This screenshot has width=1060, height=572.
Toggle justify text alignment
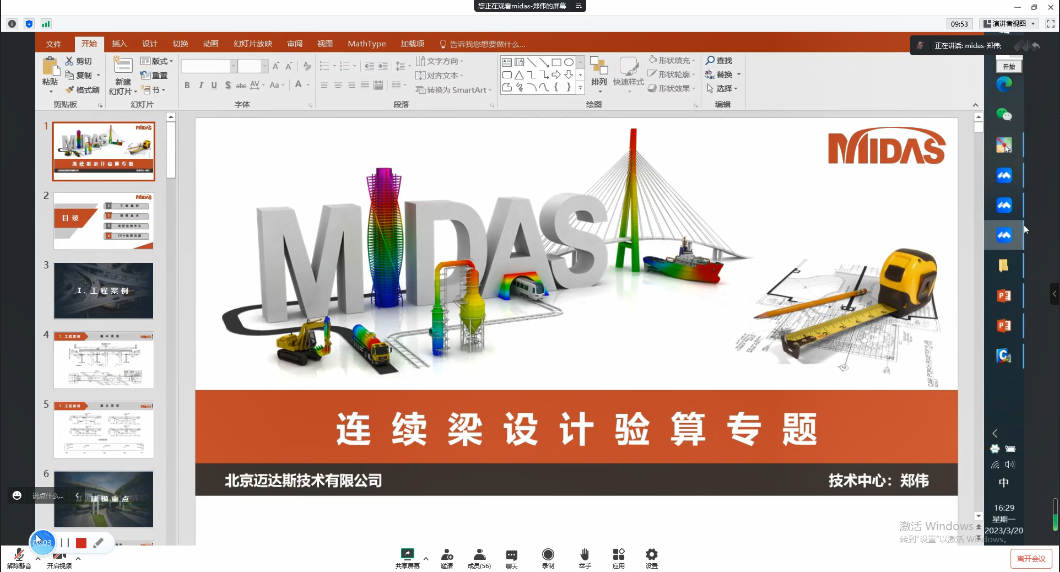click(x=365, y=85)
